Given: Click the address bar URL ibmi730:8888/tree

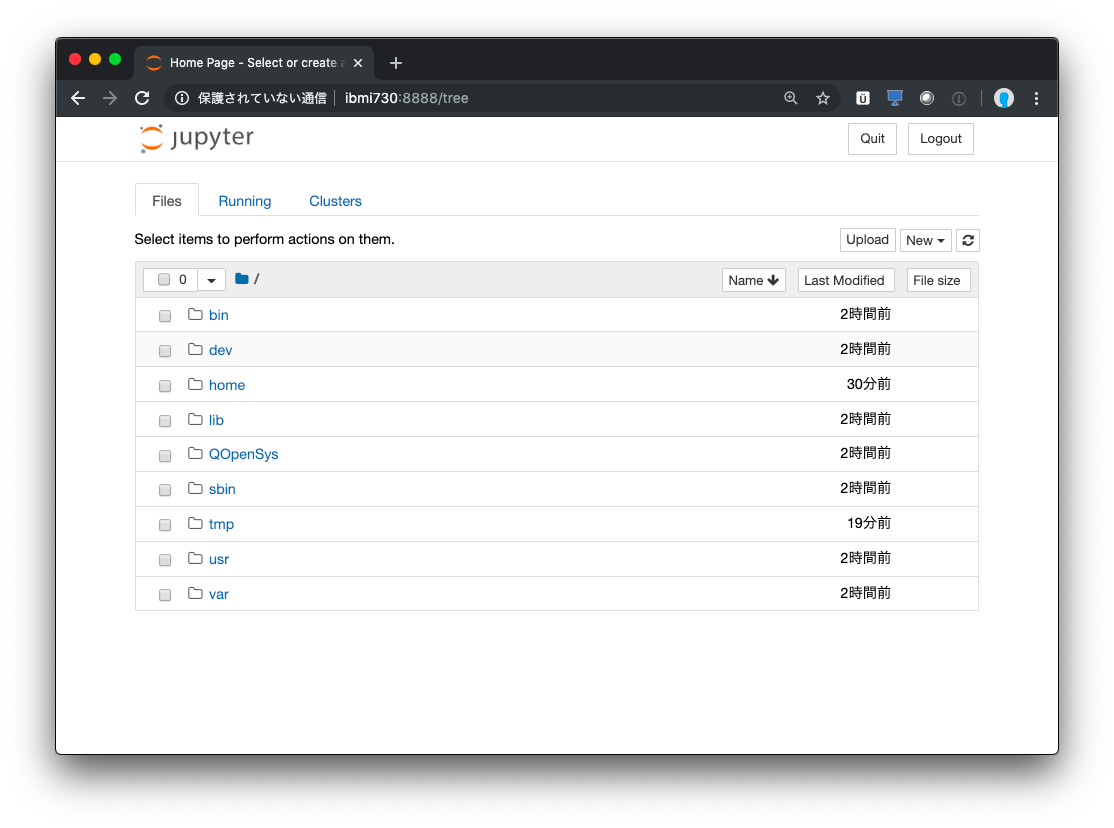Looking at the screenshot, I should click(x=406, y=98).
